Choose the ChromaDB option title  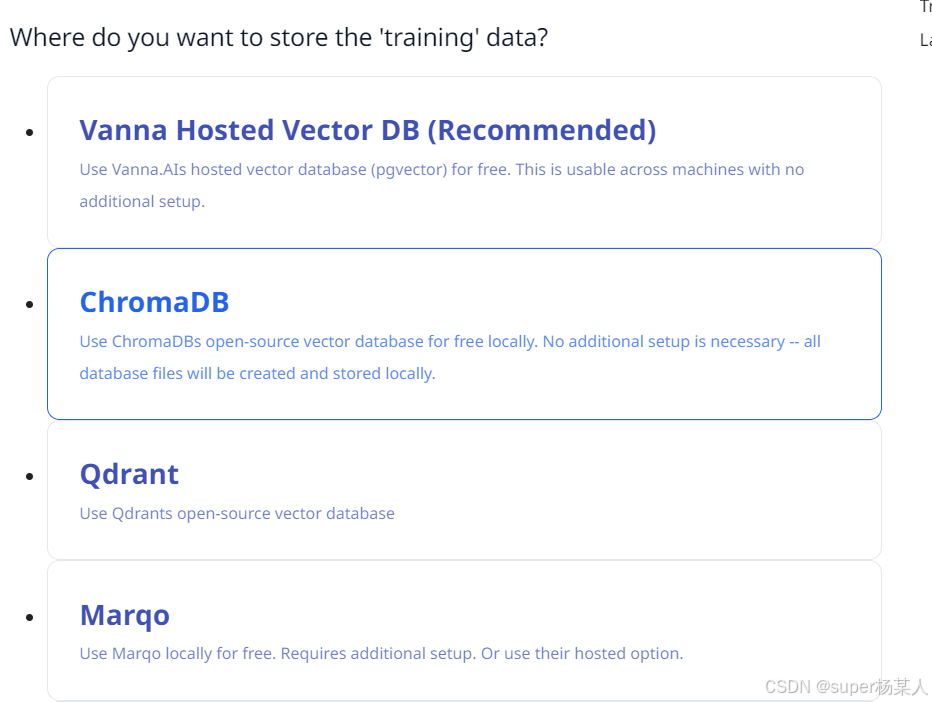pos(154,302)
